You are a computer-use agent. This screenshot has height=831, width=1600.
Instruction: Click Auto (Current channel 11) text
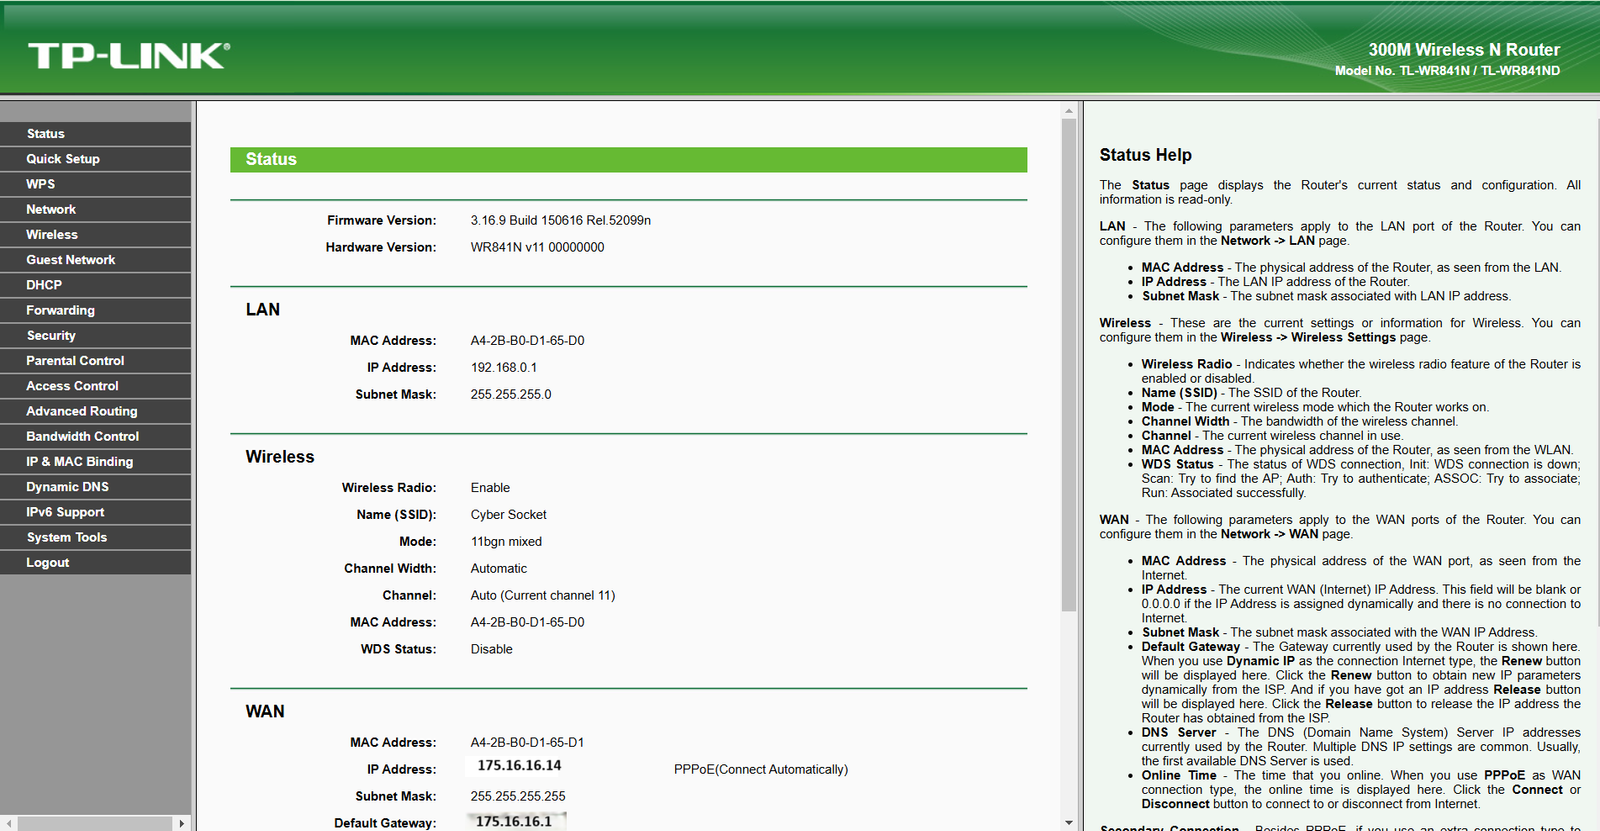[x=543, y=596]
